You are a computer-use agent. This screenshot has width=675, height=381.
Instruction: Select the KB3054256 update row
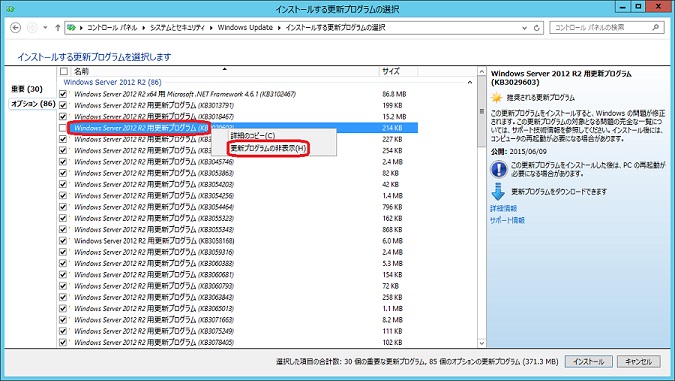point(238,195)
